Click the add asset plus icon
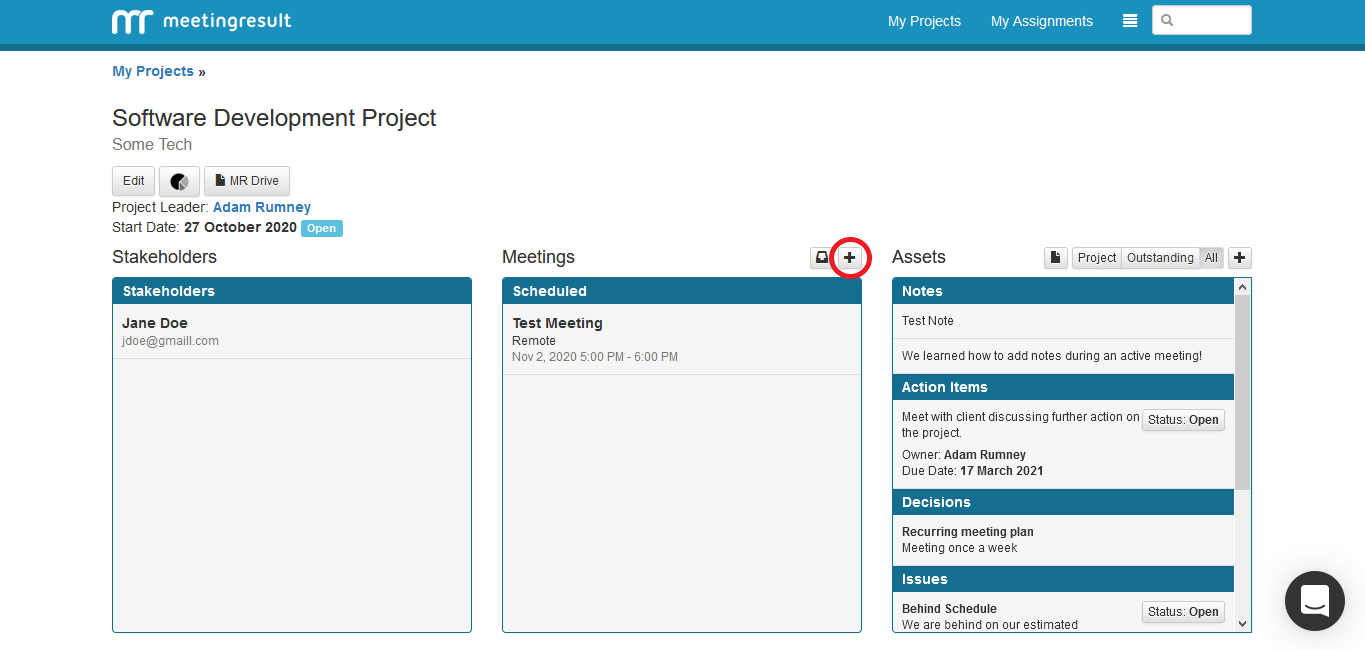 tap(1239, 258)
